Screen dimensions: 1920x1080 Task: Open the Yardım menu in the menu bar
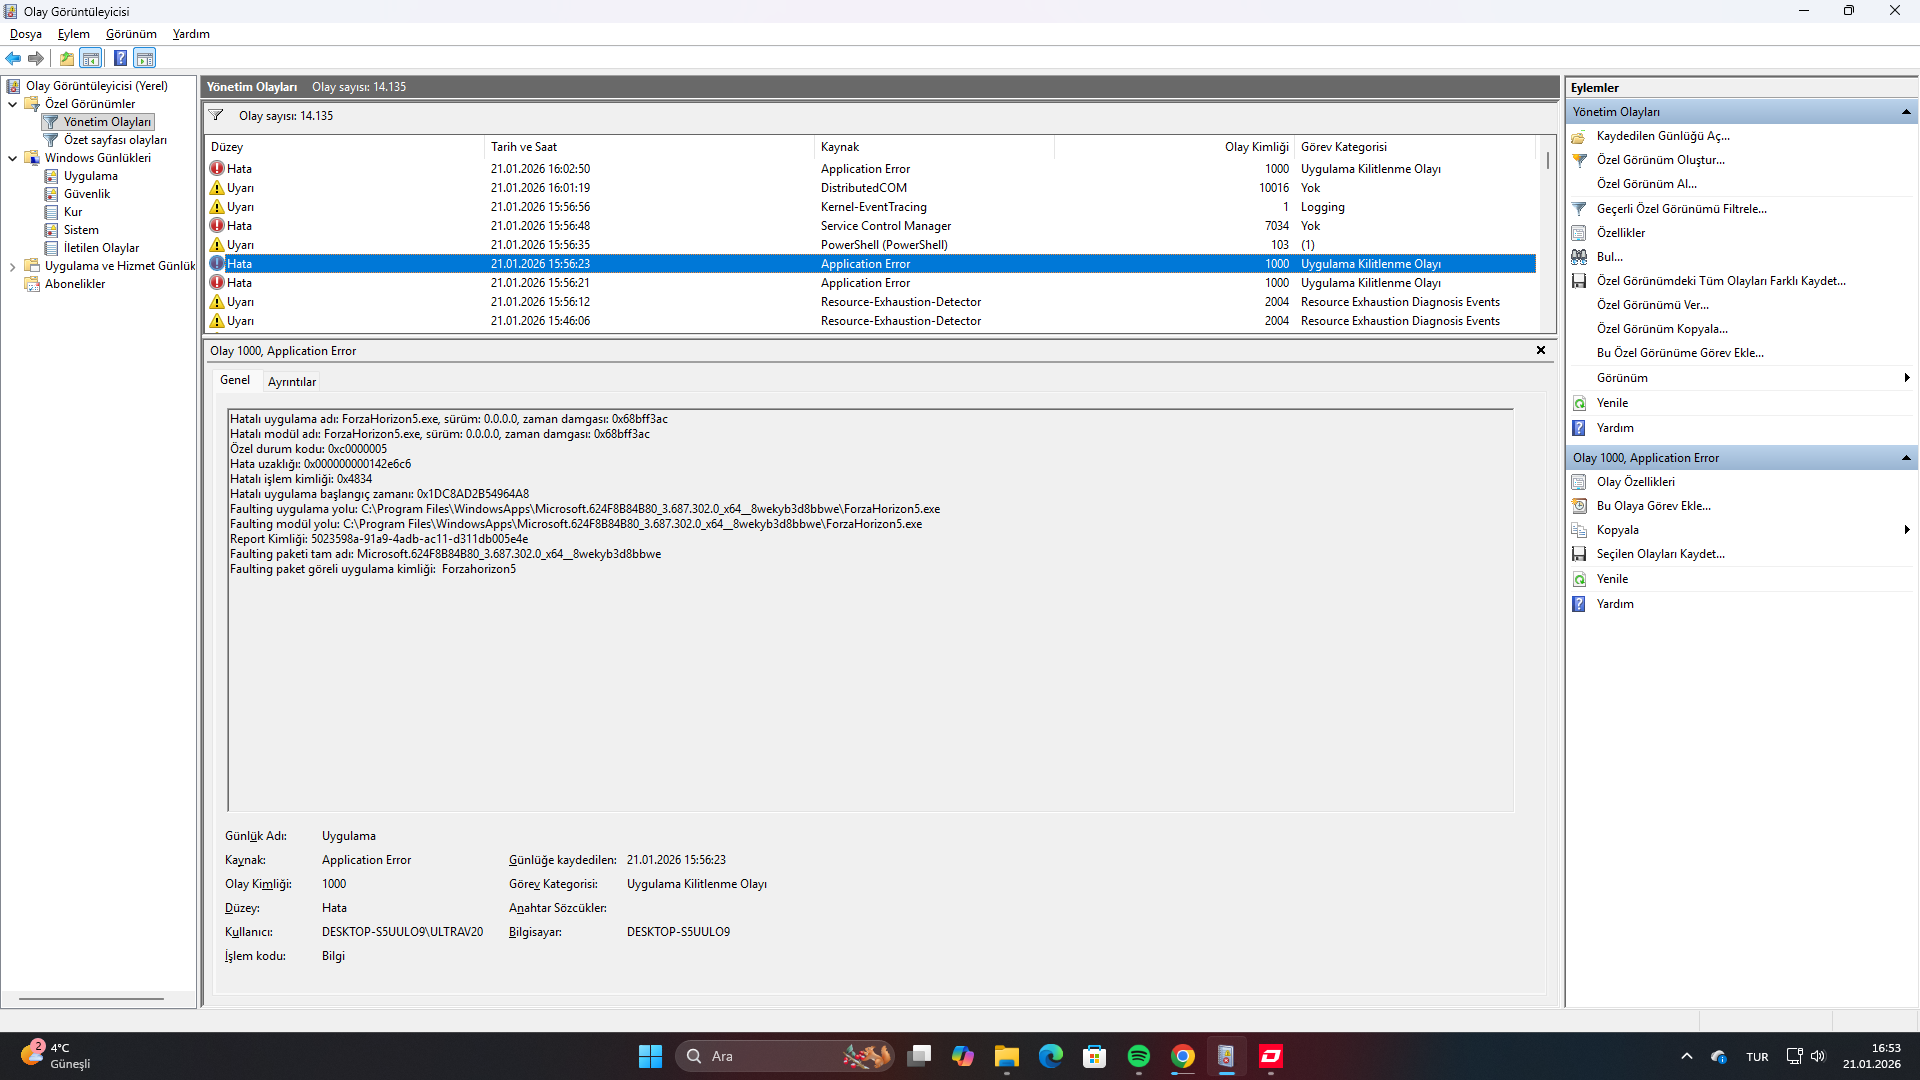tap(191, 34)
